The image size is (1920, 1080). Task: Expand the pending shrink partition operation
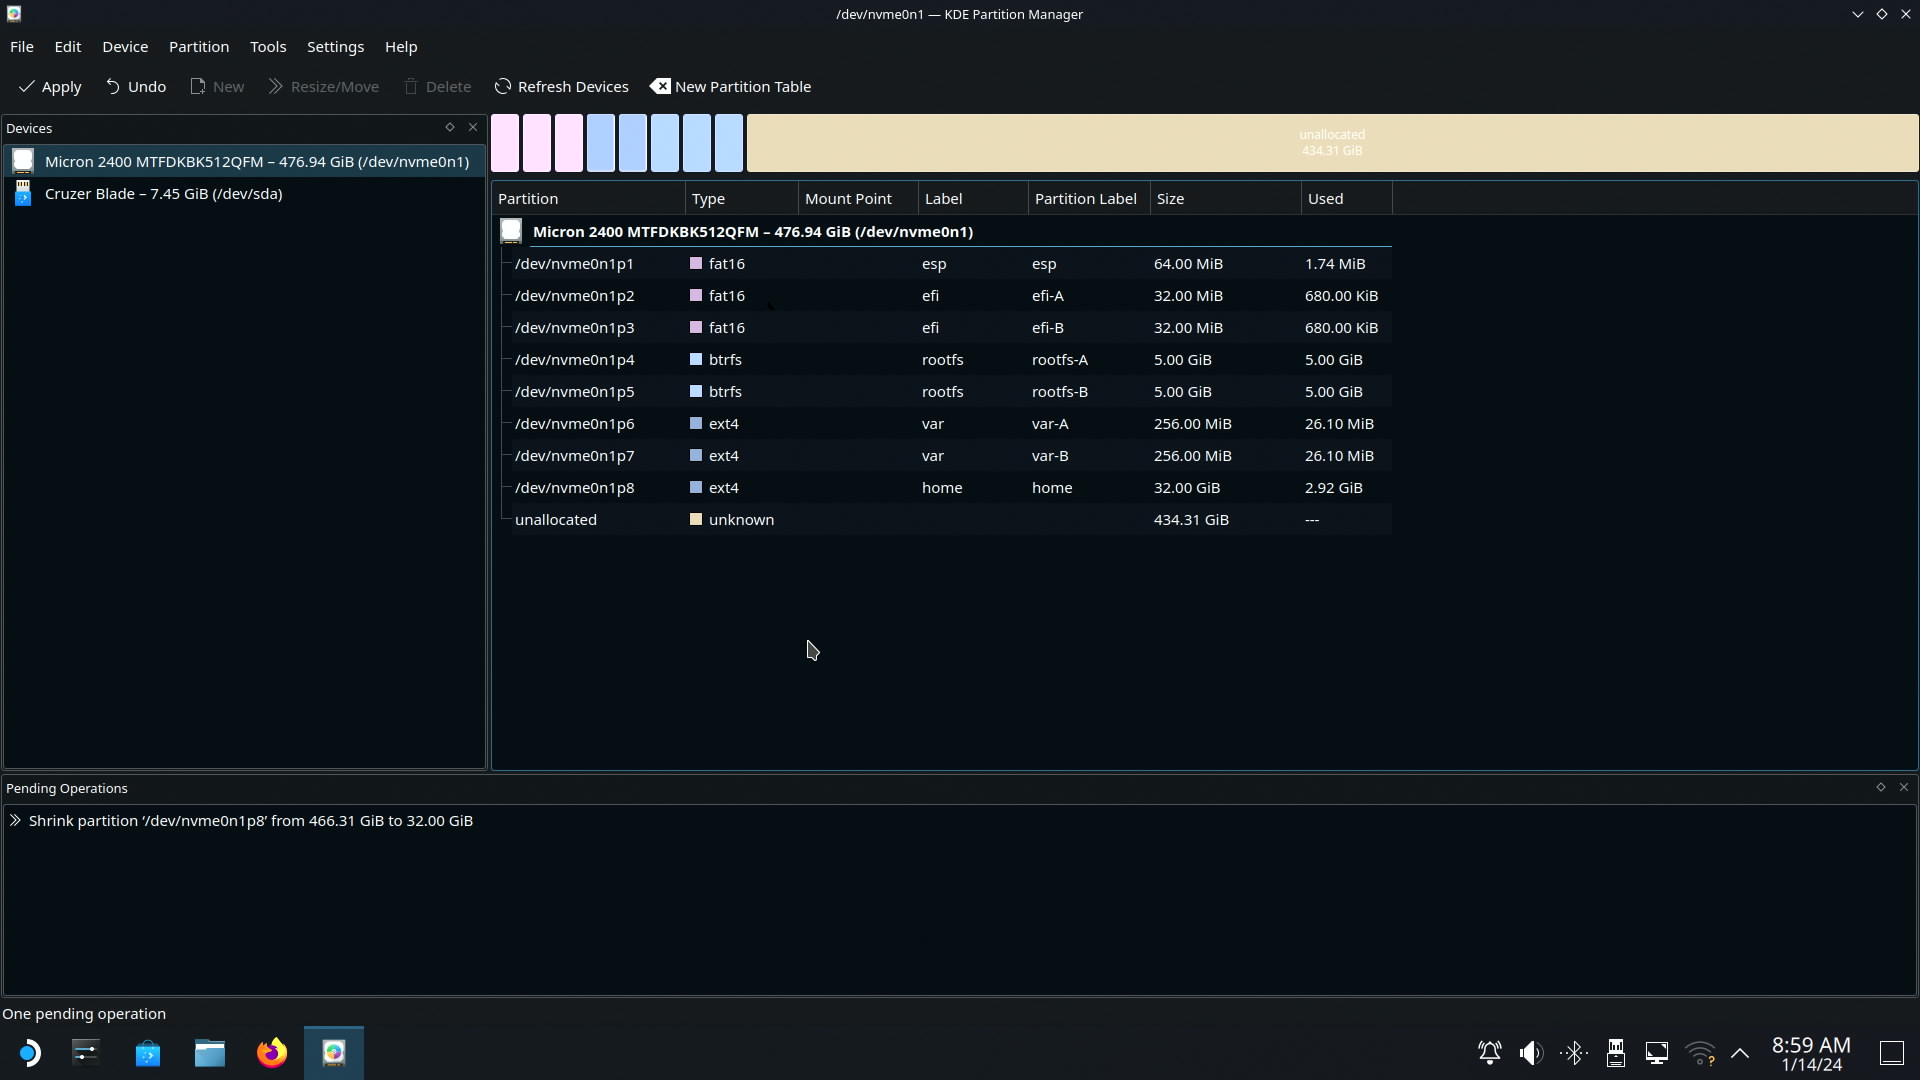click(x=15, y=820)
